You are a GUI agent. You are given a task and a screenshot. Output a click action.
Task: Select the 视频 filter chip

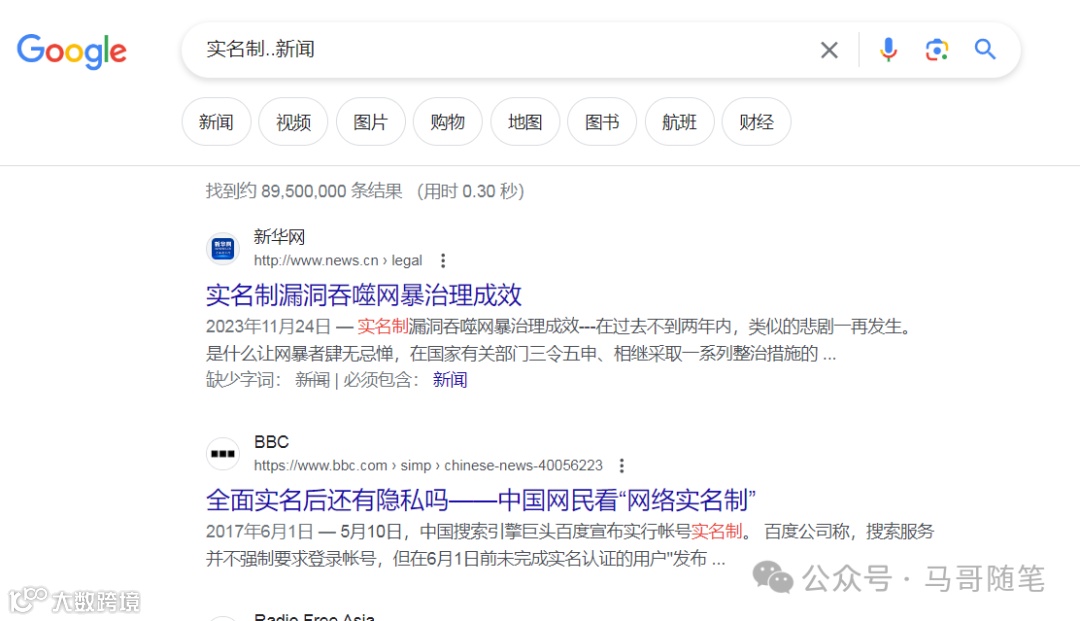click(293, 122)
